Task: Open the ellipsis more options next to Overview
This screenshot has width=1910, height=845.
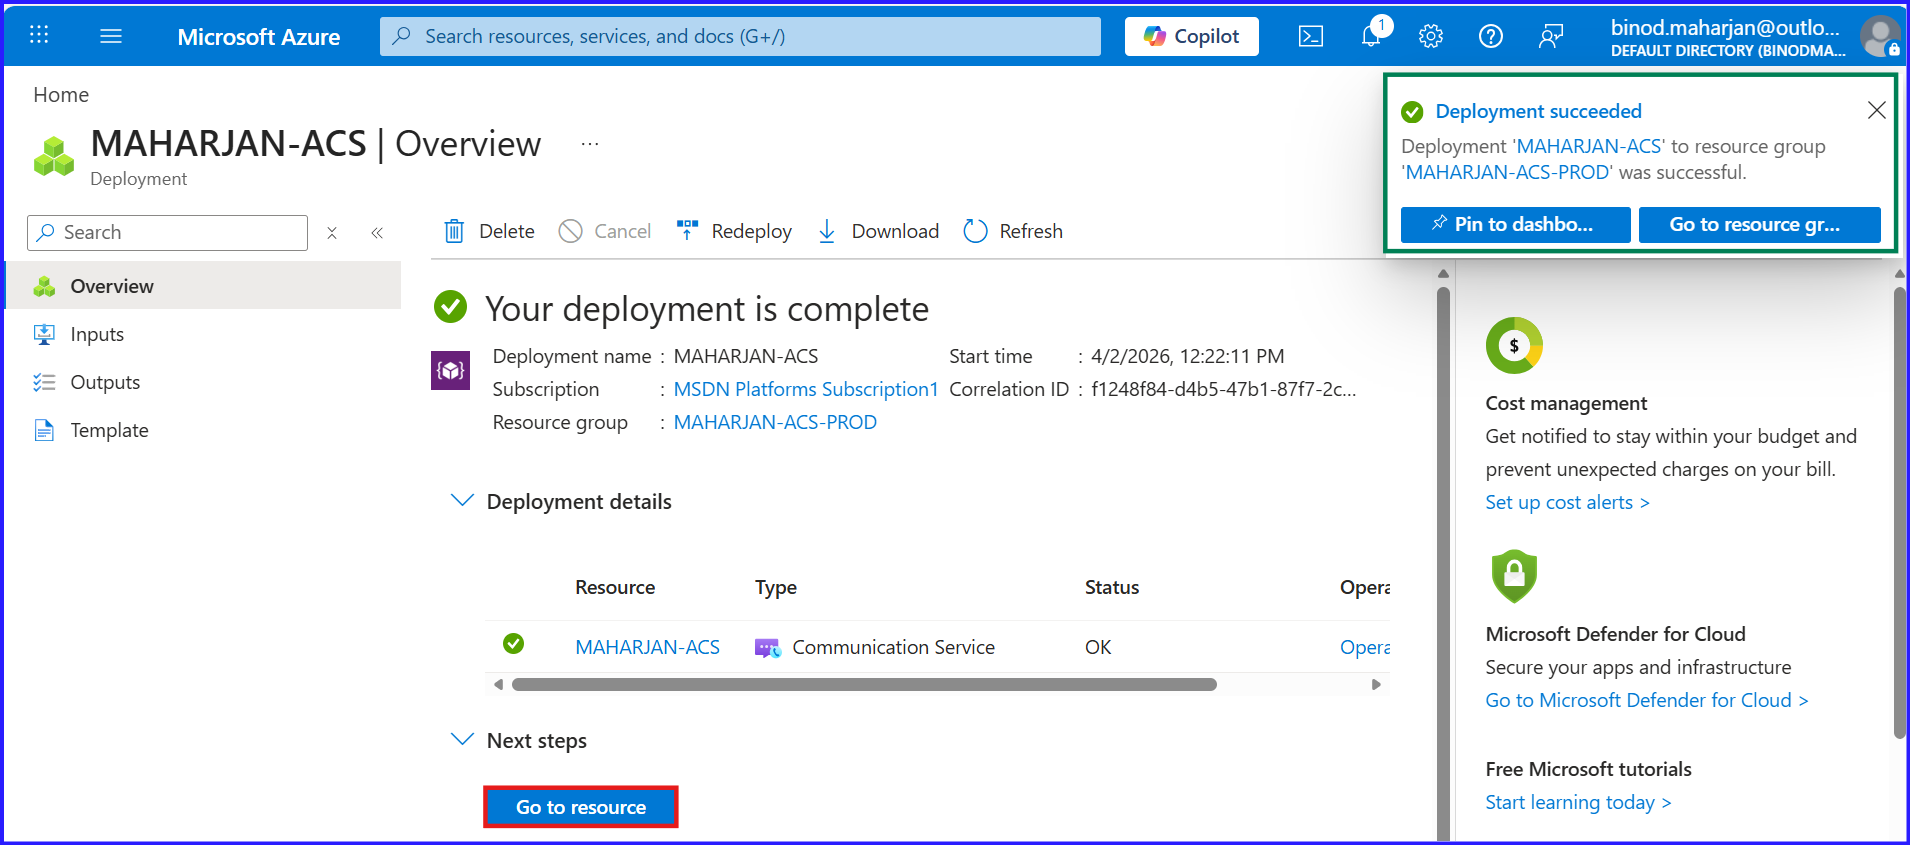Action: coord(590,144)
